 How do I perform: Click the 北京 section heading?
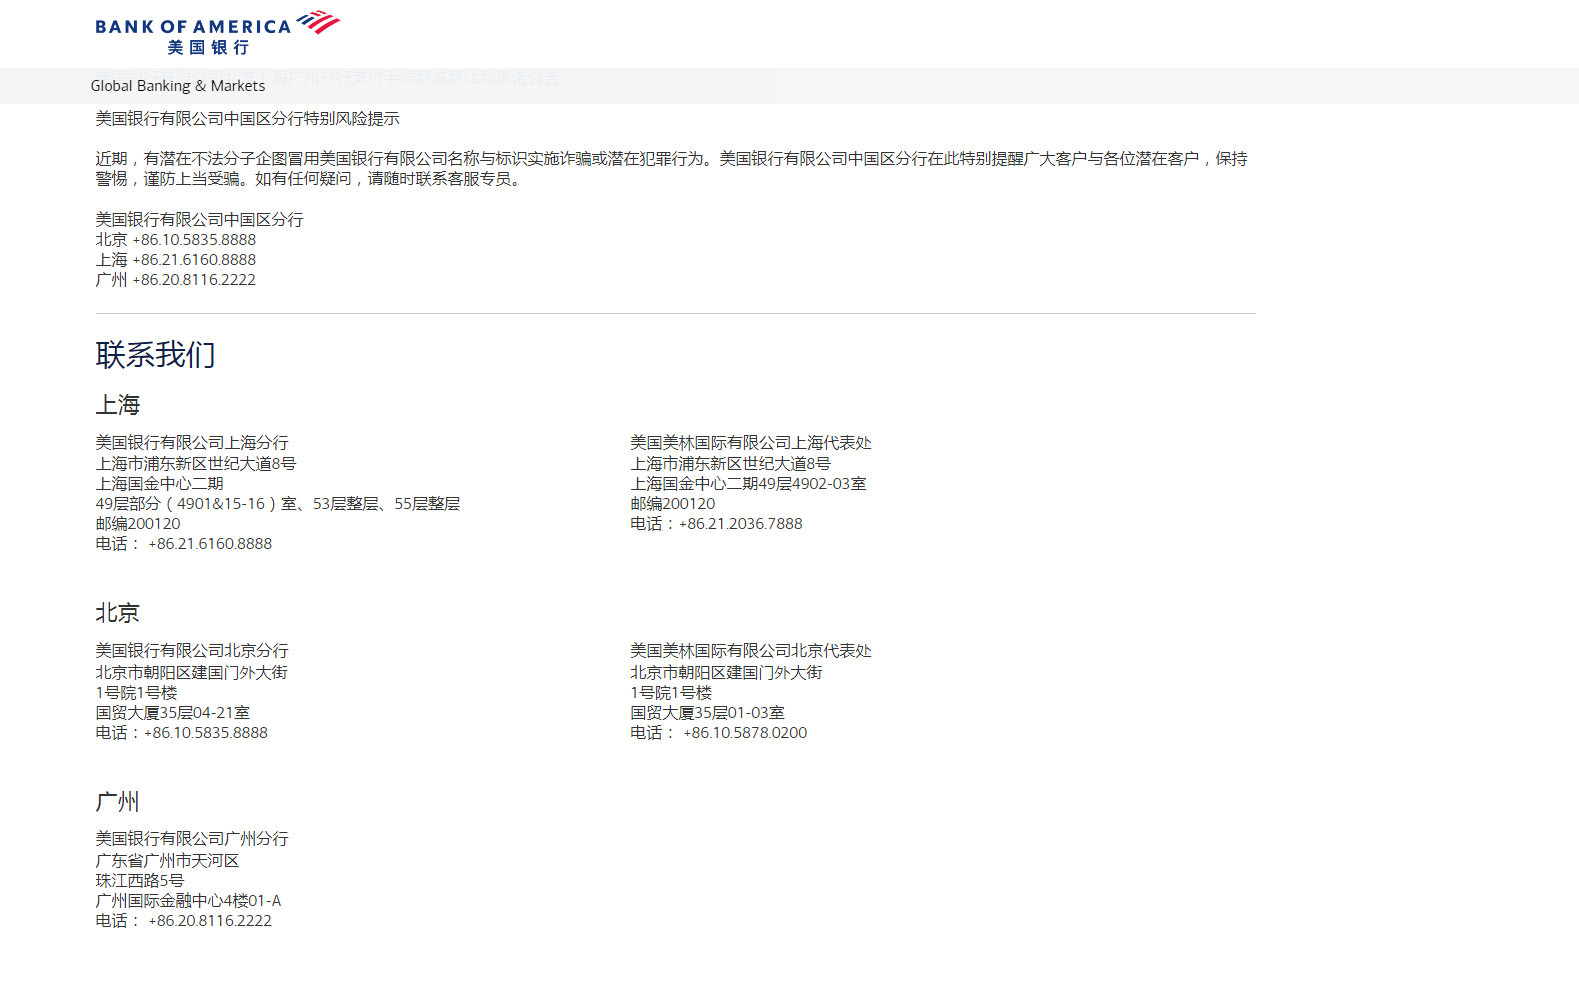click(x=118, y=612)
